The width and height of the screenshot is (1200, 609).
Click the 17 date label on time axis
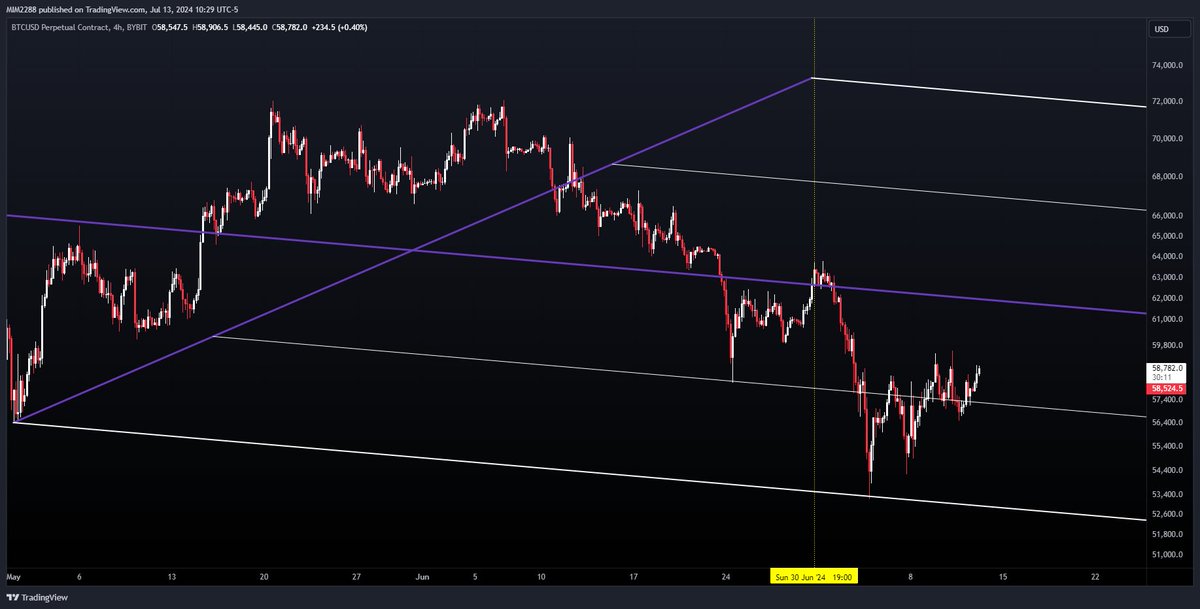click(633, 577)
